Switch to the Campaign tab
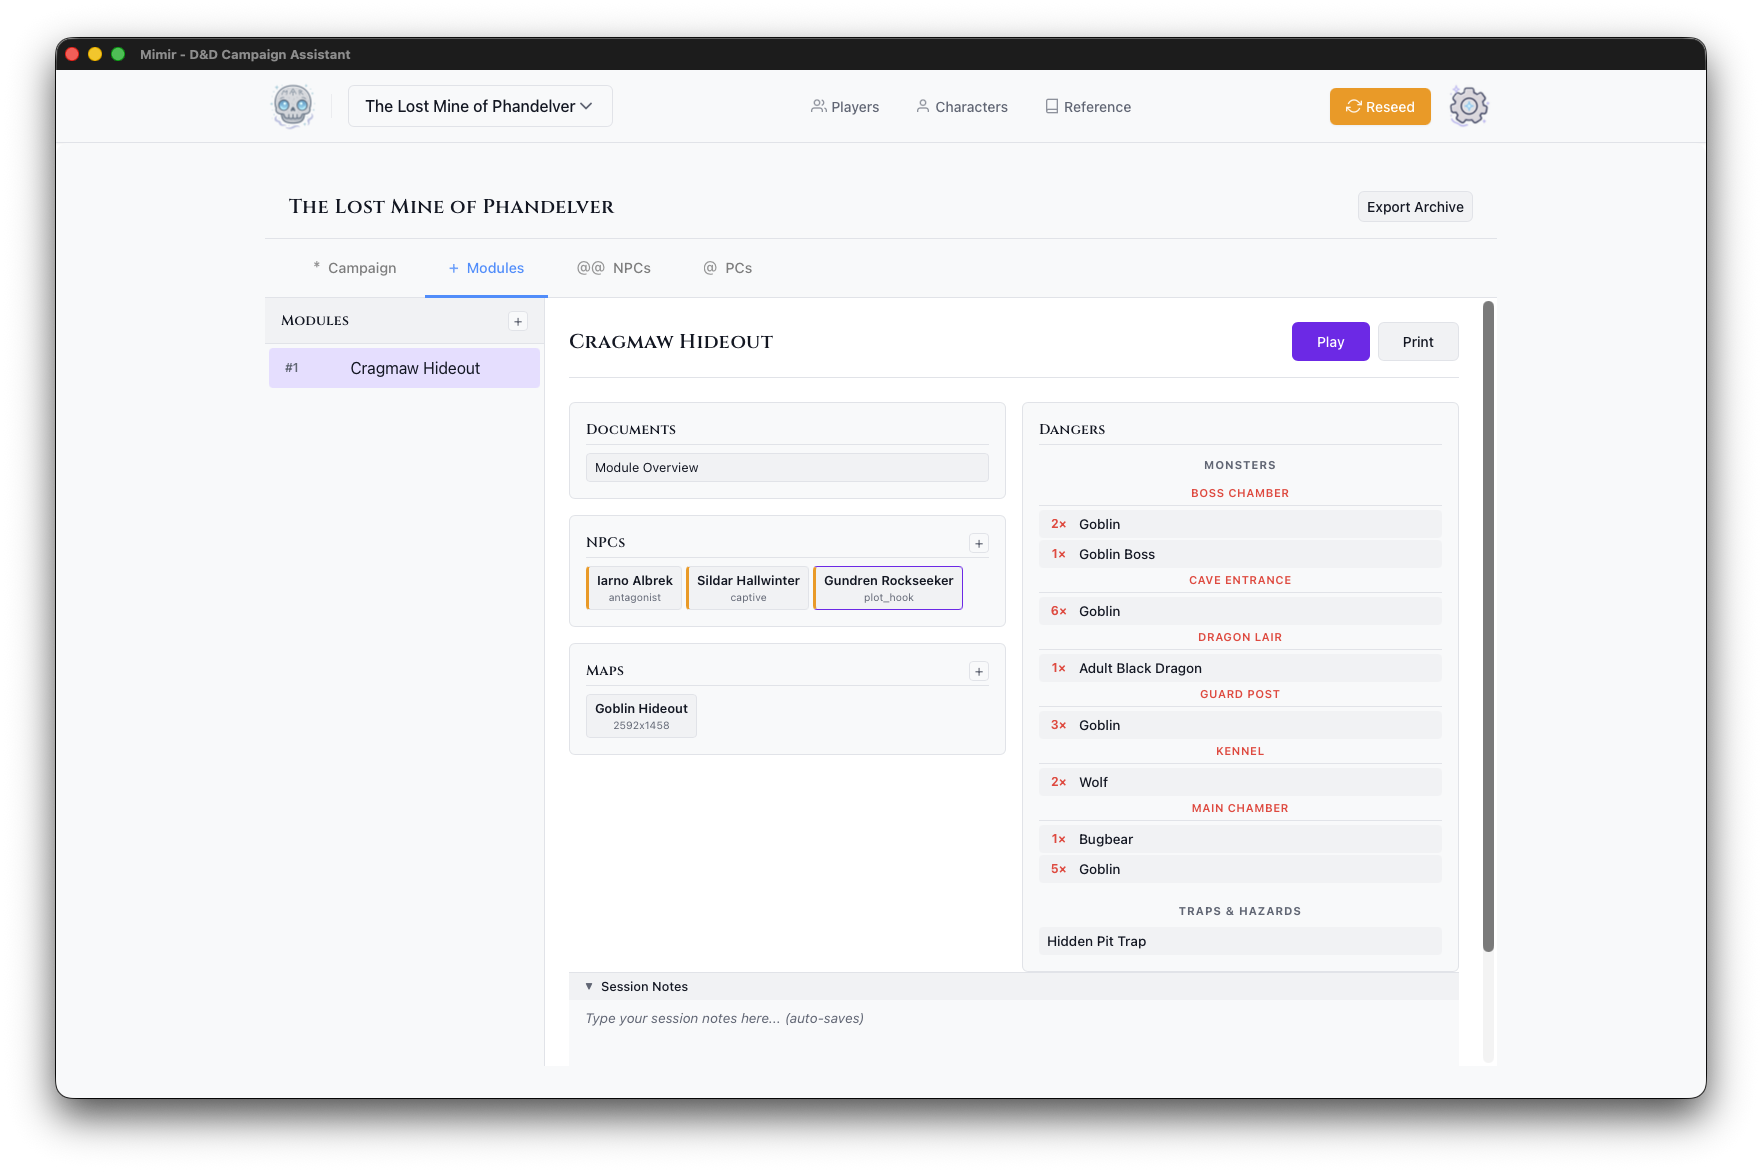Screen dimensions: 1762x1172 pyautogui.click(x=355, y=268)
